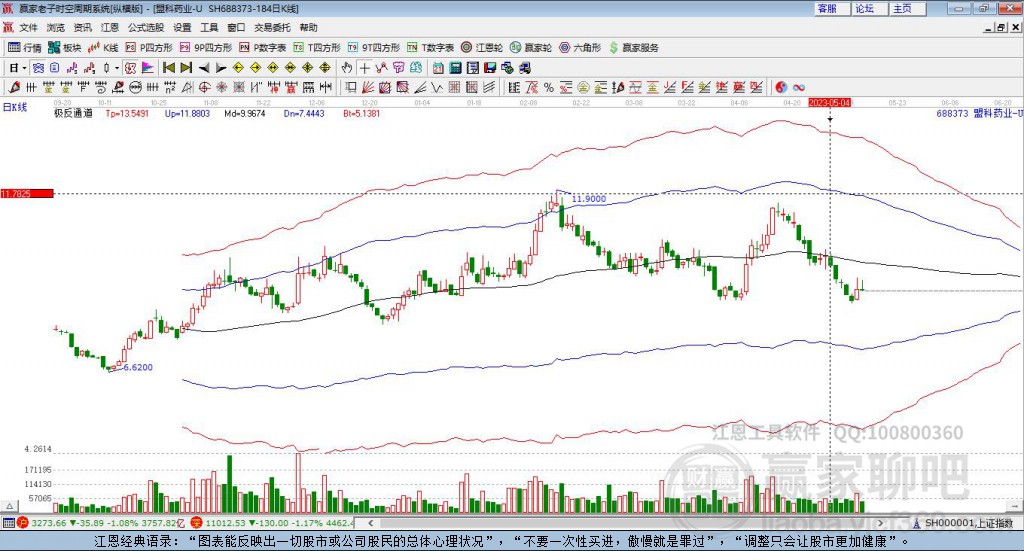Screen dimensions: 1024x551
Task: Open the P数字表 number table
Action: (x=263, y=48)
